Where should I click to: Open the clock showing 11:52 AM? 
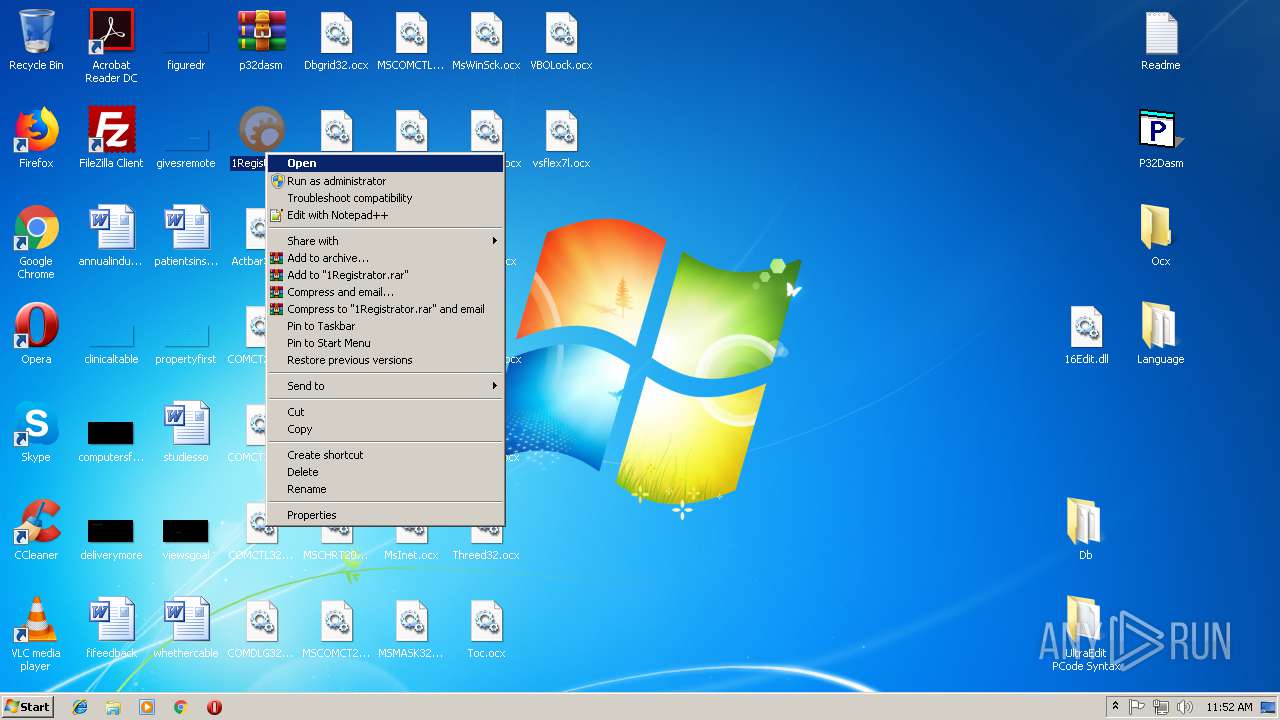[1229, 707]
